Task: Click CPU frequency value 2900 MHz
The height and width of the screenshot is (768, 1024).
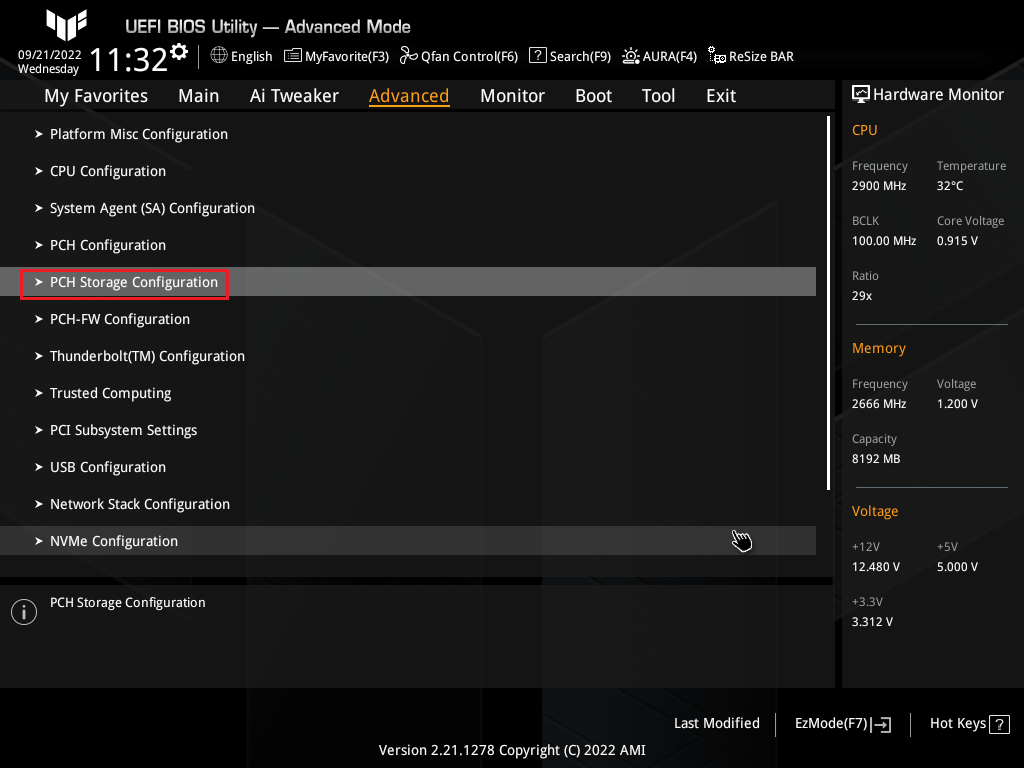Action: click(x=878, y=186)
